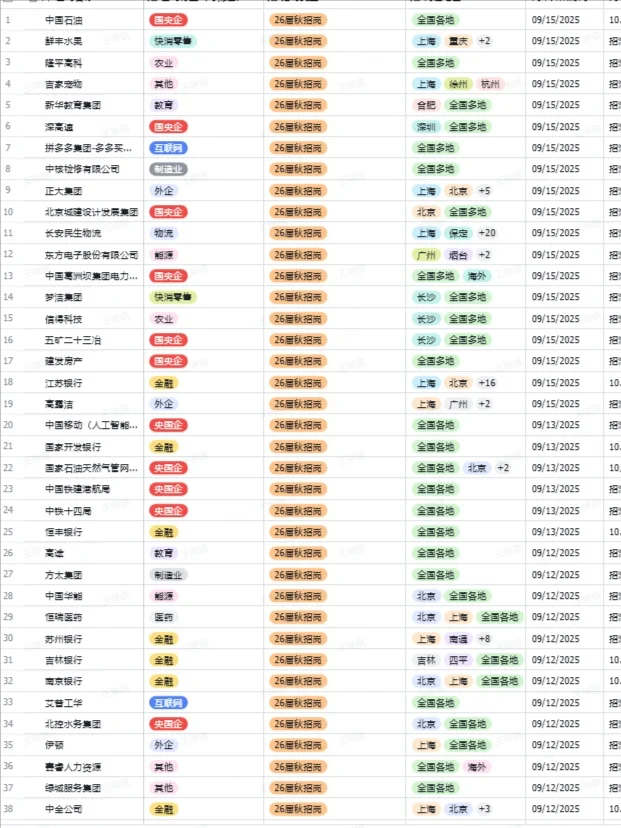Select the 中金公司 company cell
Screen dimensions: 621x828
(63, 809)
